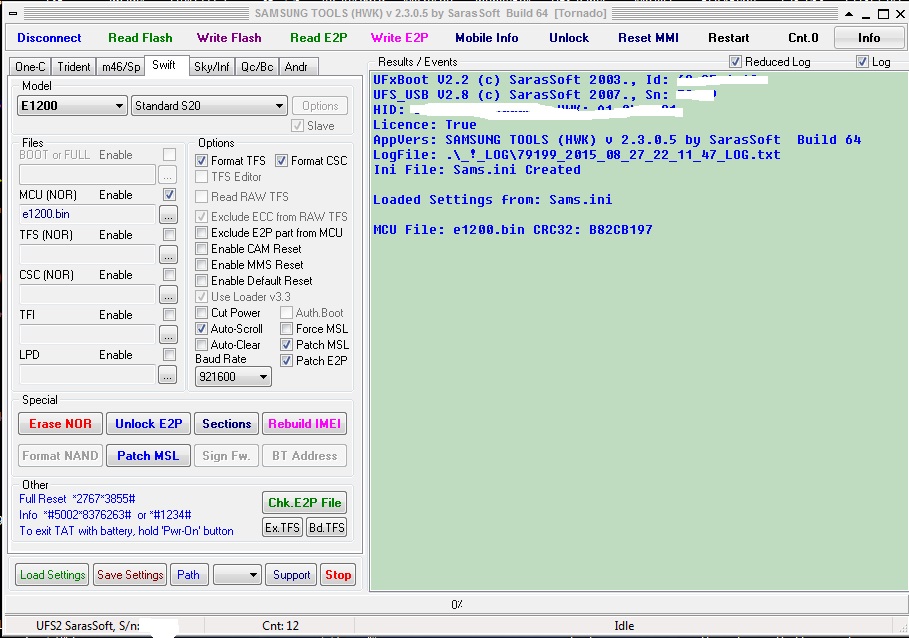Switch to the One-C tab
The width and height of the screenshot is (909, 638).
point(30,67)
